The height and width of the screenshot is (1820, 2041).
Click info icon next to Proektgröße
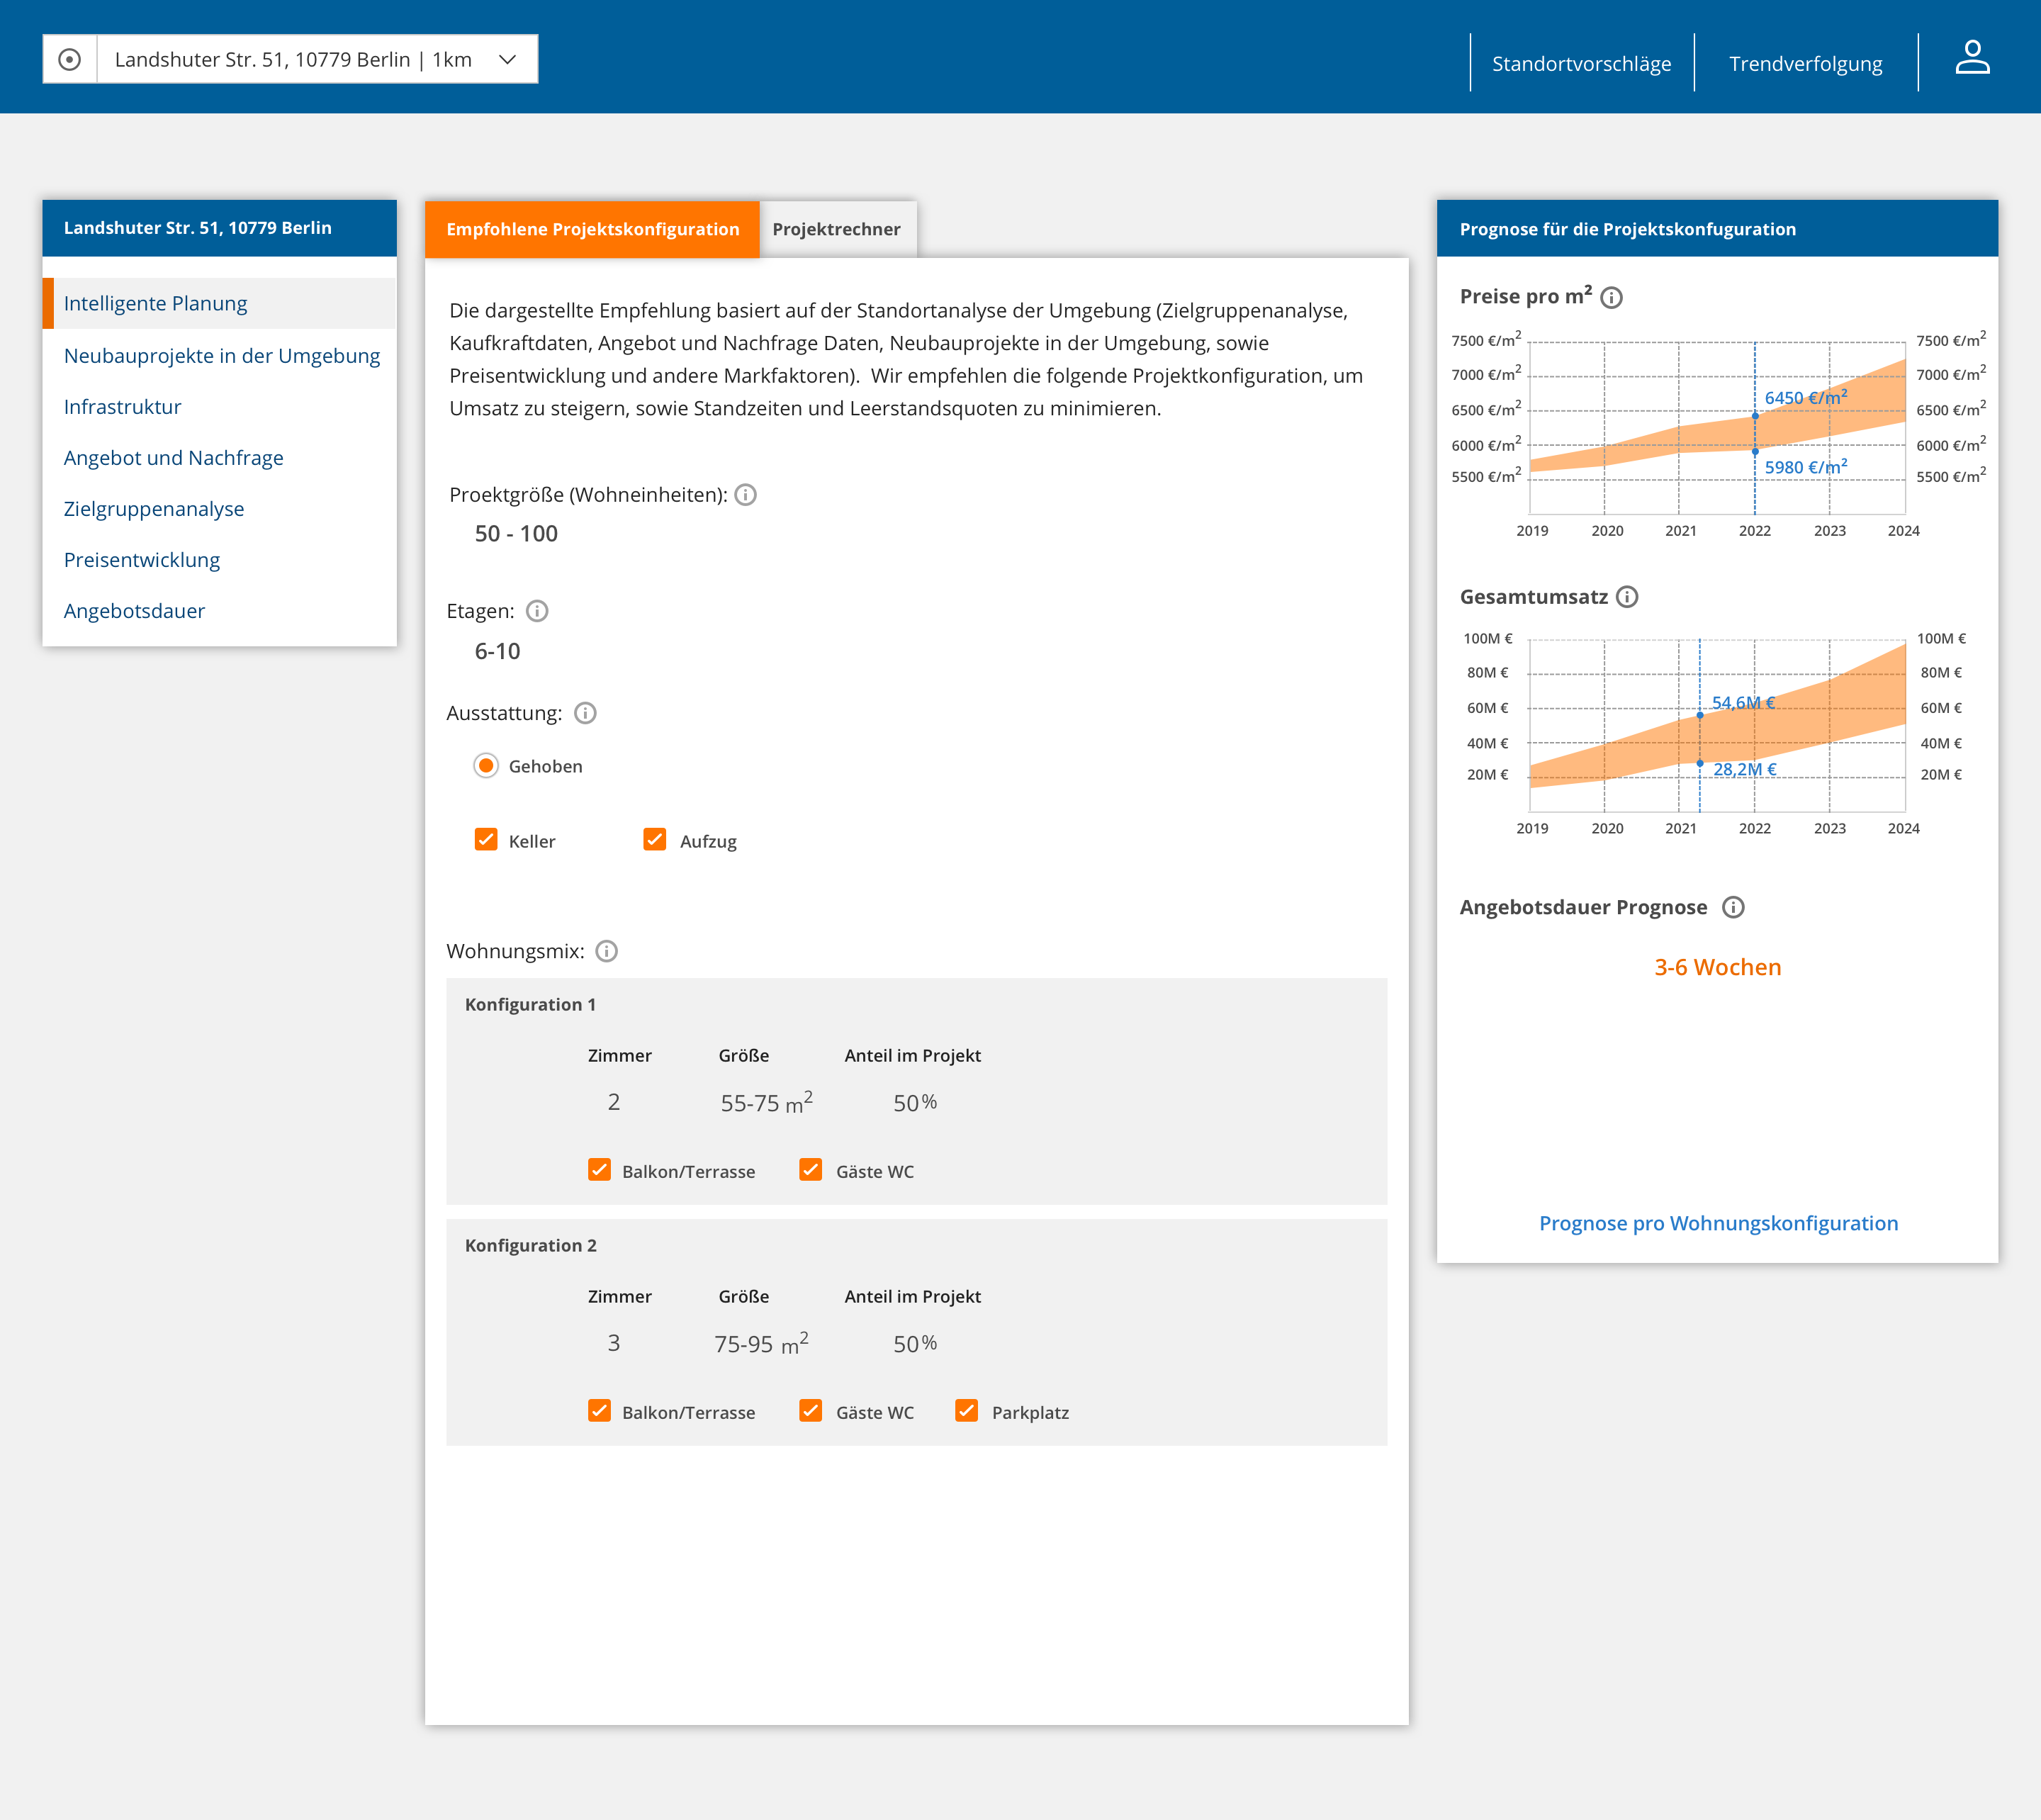tap(746, 495)
